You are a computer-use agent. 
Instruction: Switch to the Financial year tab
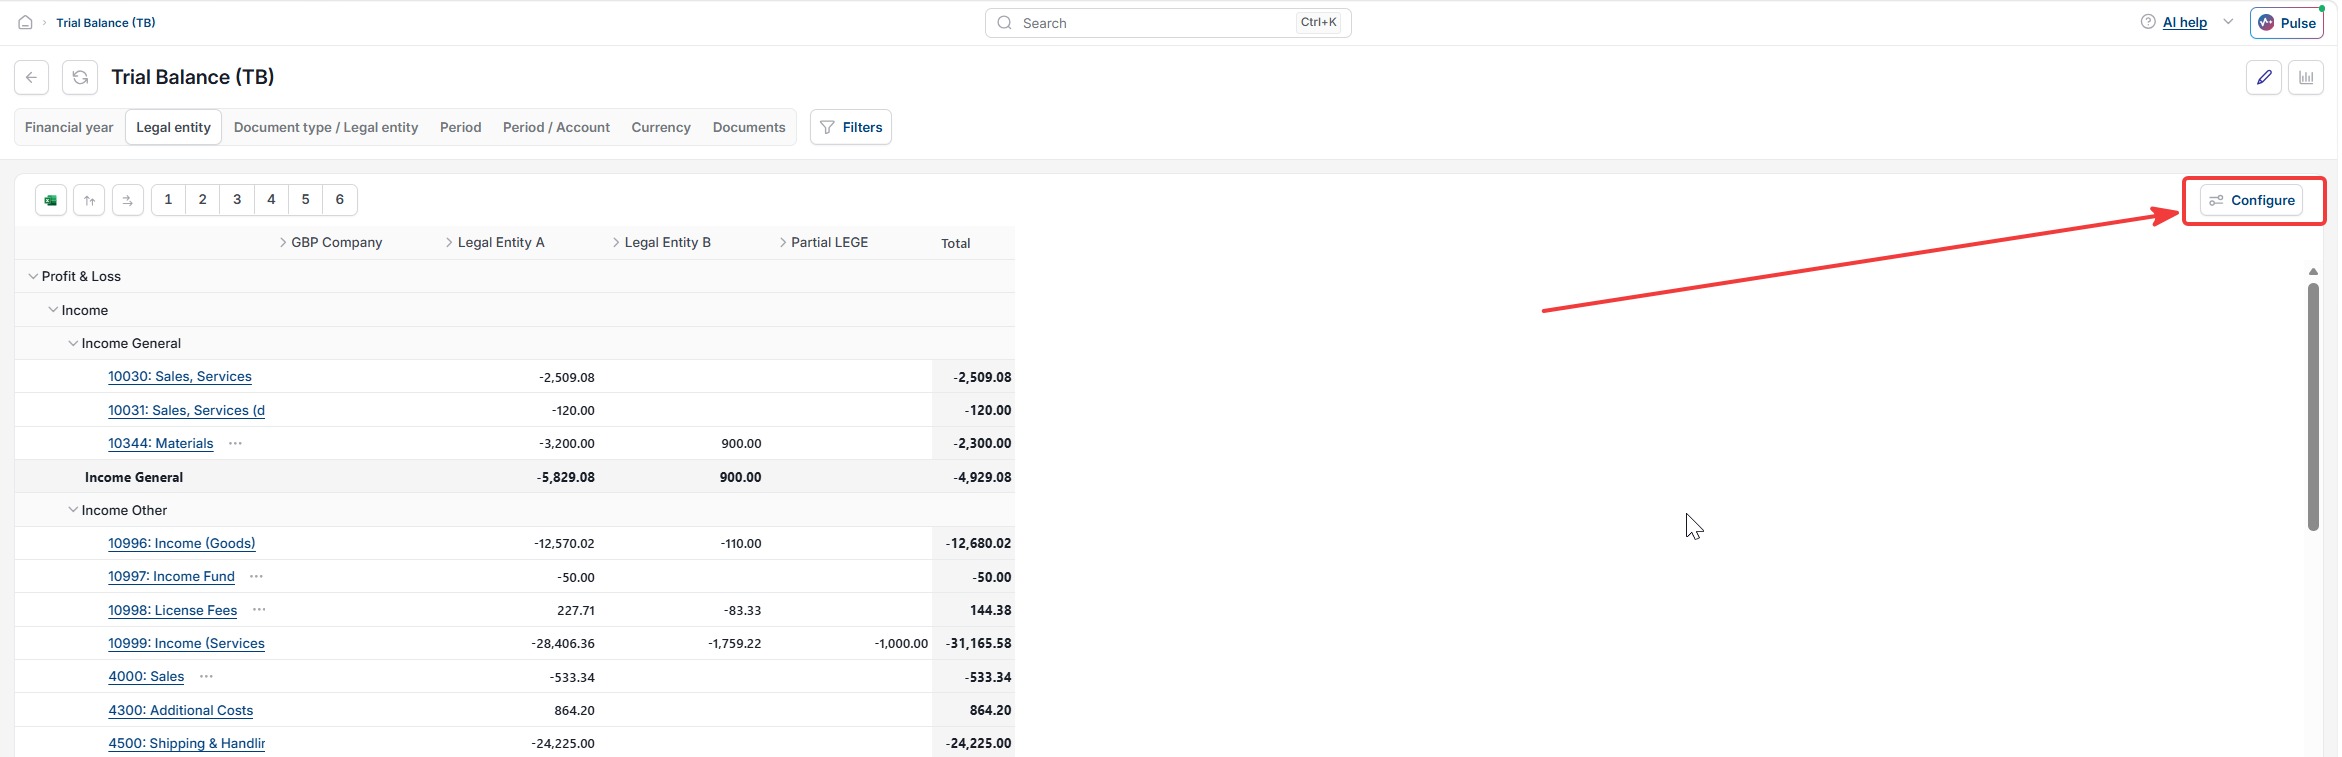tap(69, 127)
